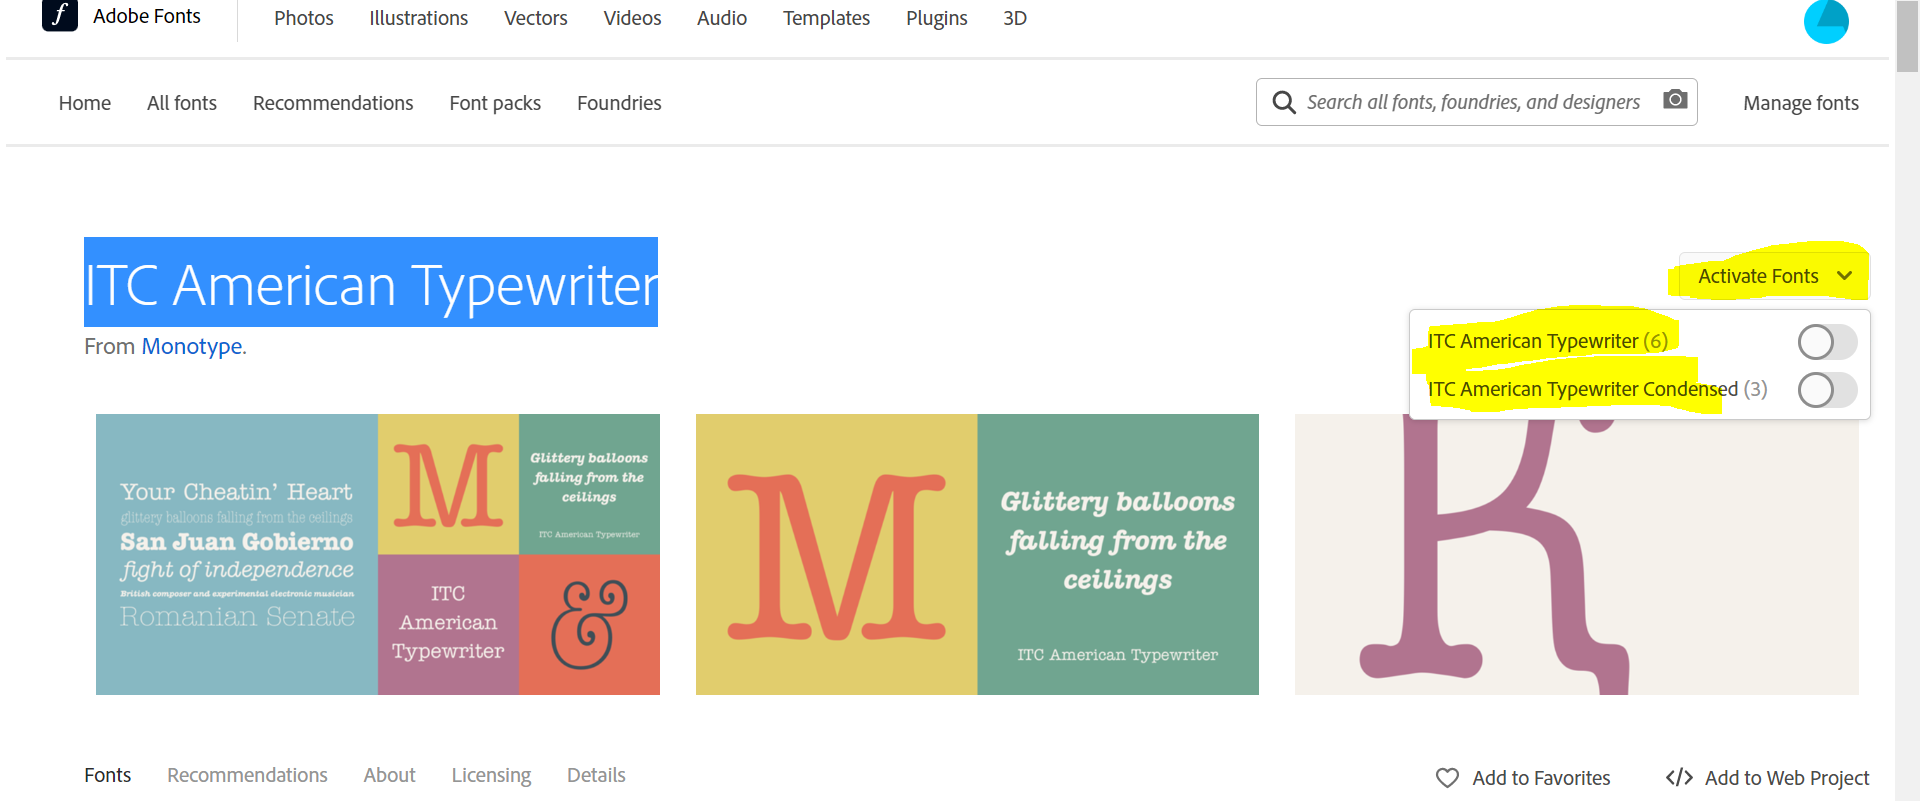Viewport: 1920px width, 801px height.
Task: Enable ITC American Typewriter toggle
Action: (x=1827, y=342)
